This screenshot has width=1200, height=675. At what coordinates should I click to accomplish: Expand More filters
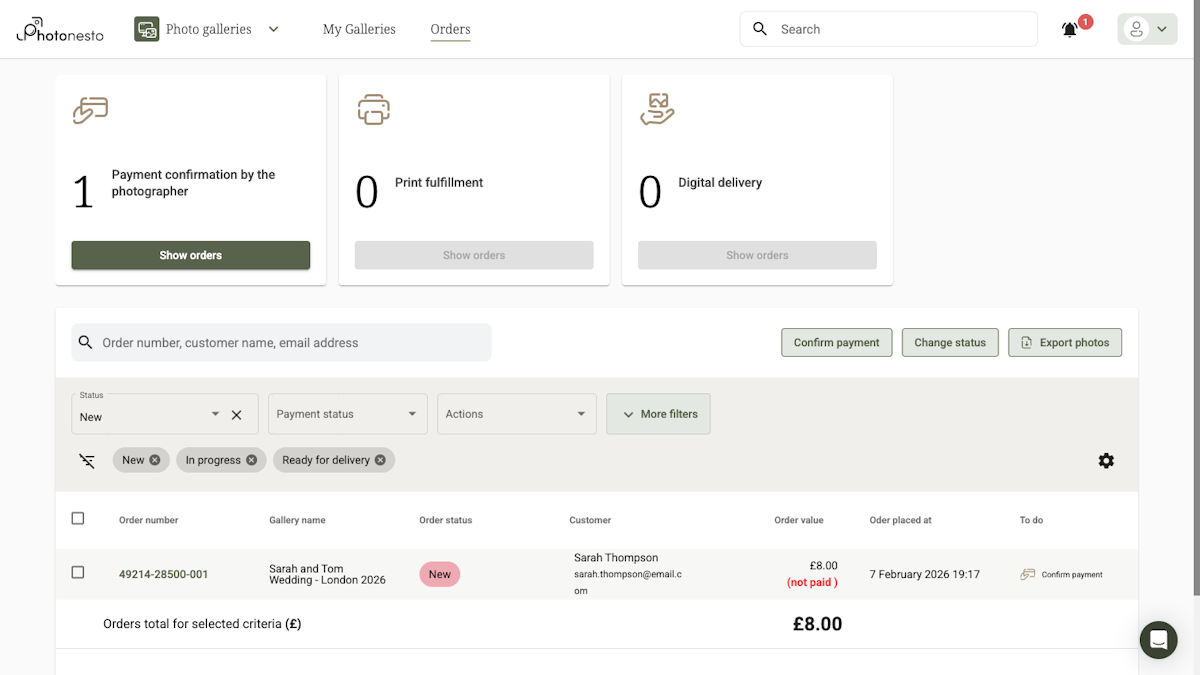[658, 414]
